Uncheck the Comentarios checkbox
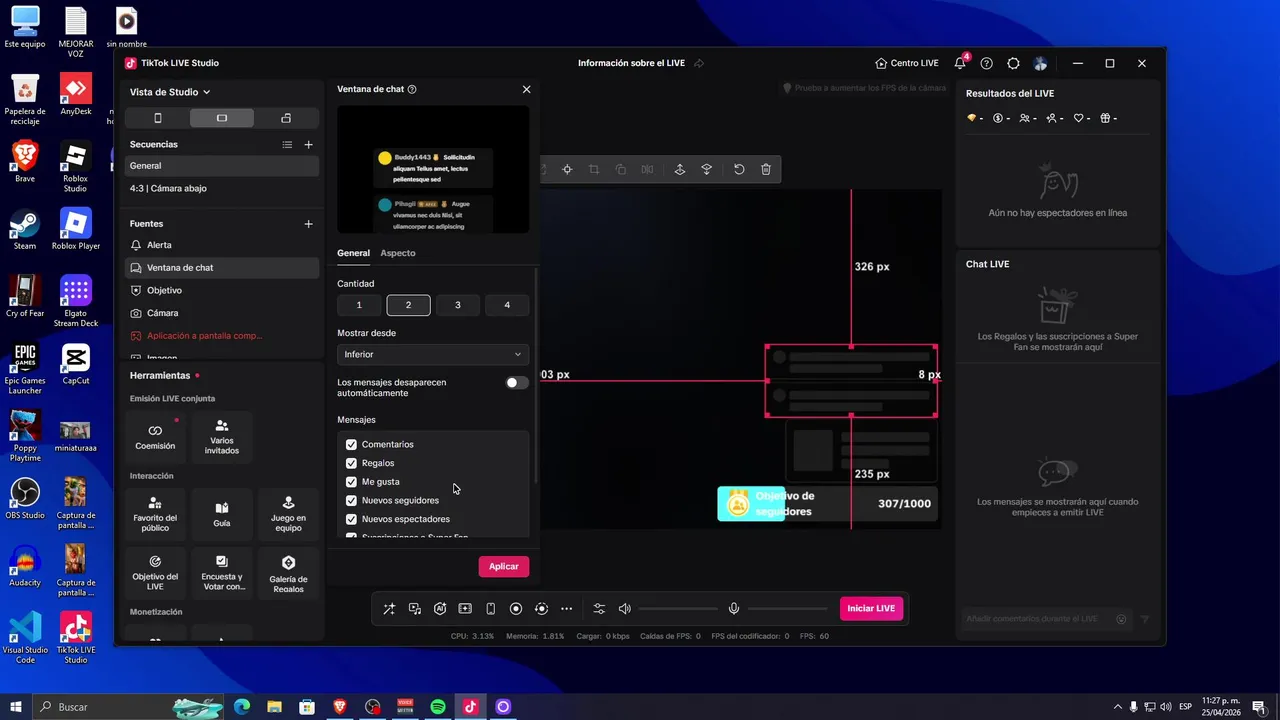 click(x=351, y=445)
